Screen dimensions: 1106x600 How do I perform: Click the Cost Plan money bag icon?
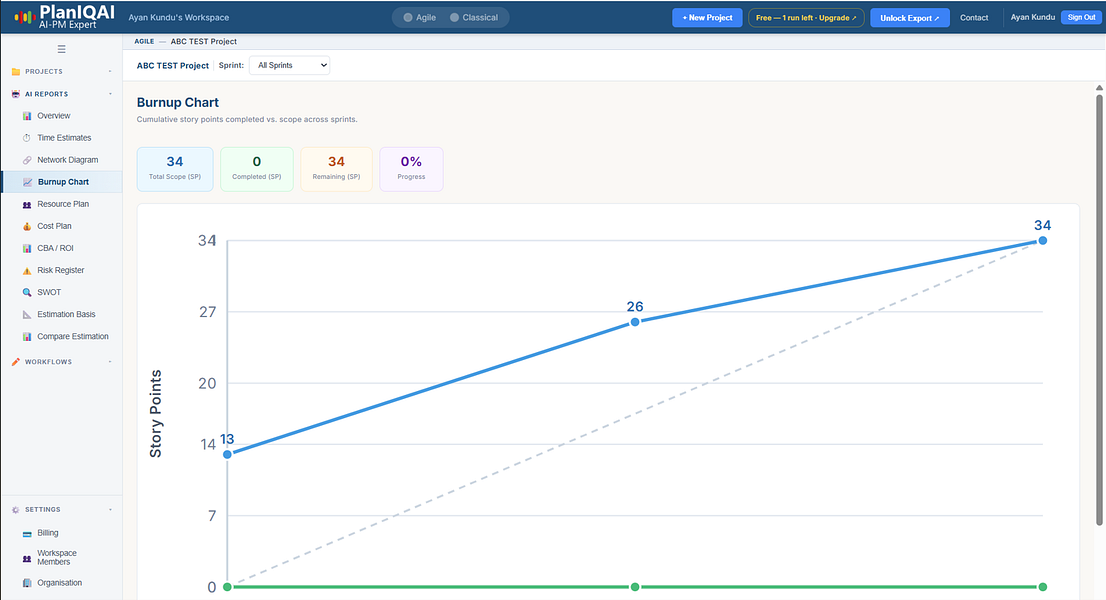coord(27,226)
